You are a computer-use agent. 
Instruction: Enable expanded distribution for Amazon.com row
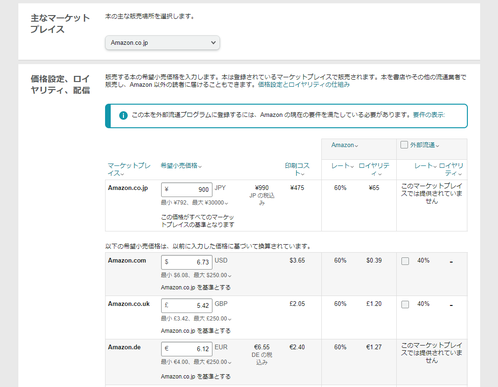(405, 261)
